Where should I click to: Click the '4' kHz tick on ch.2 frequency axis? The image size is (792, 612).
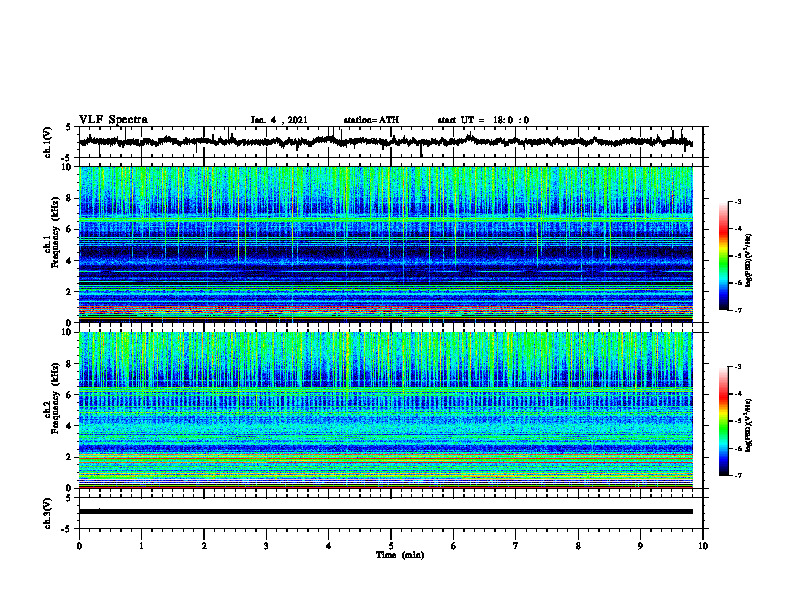coord(69,426)
